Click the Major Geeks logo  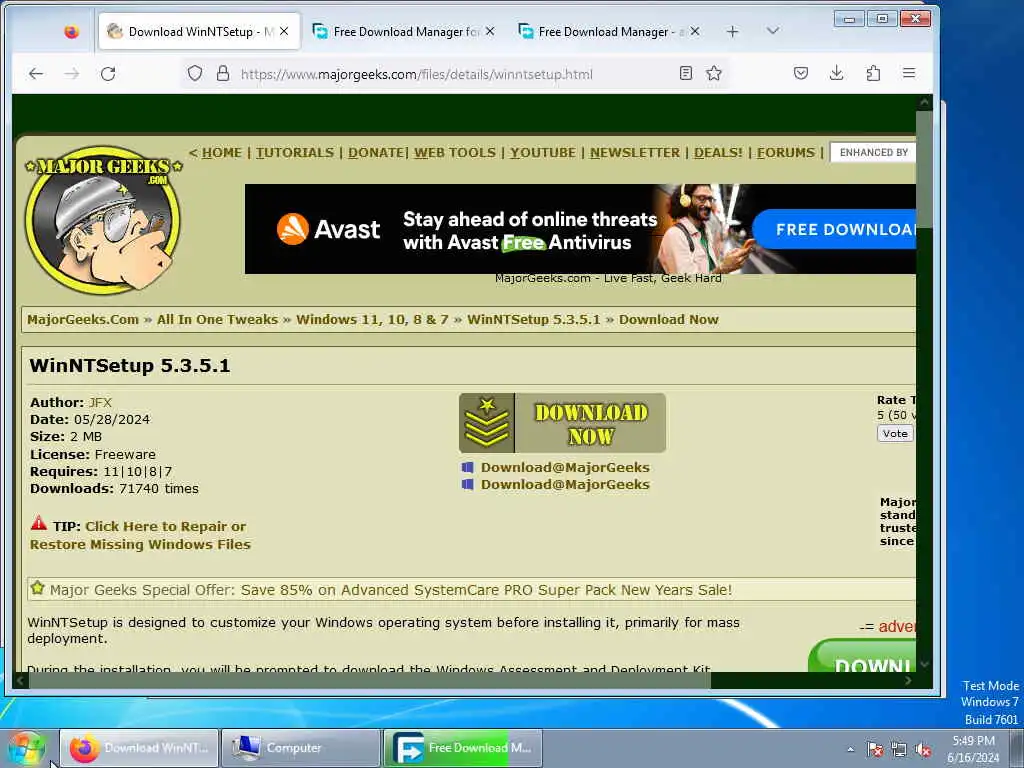click(x=103, y=219)
